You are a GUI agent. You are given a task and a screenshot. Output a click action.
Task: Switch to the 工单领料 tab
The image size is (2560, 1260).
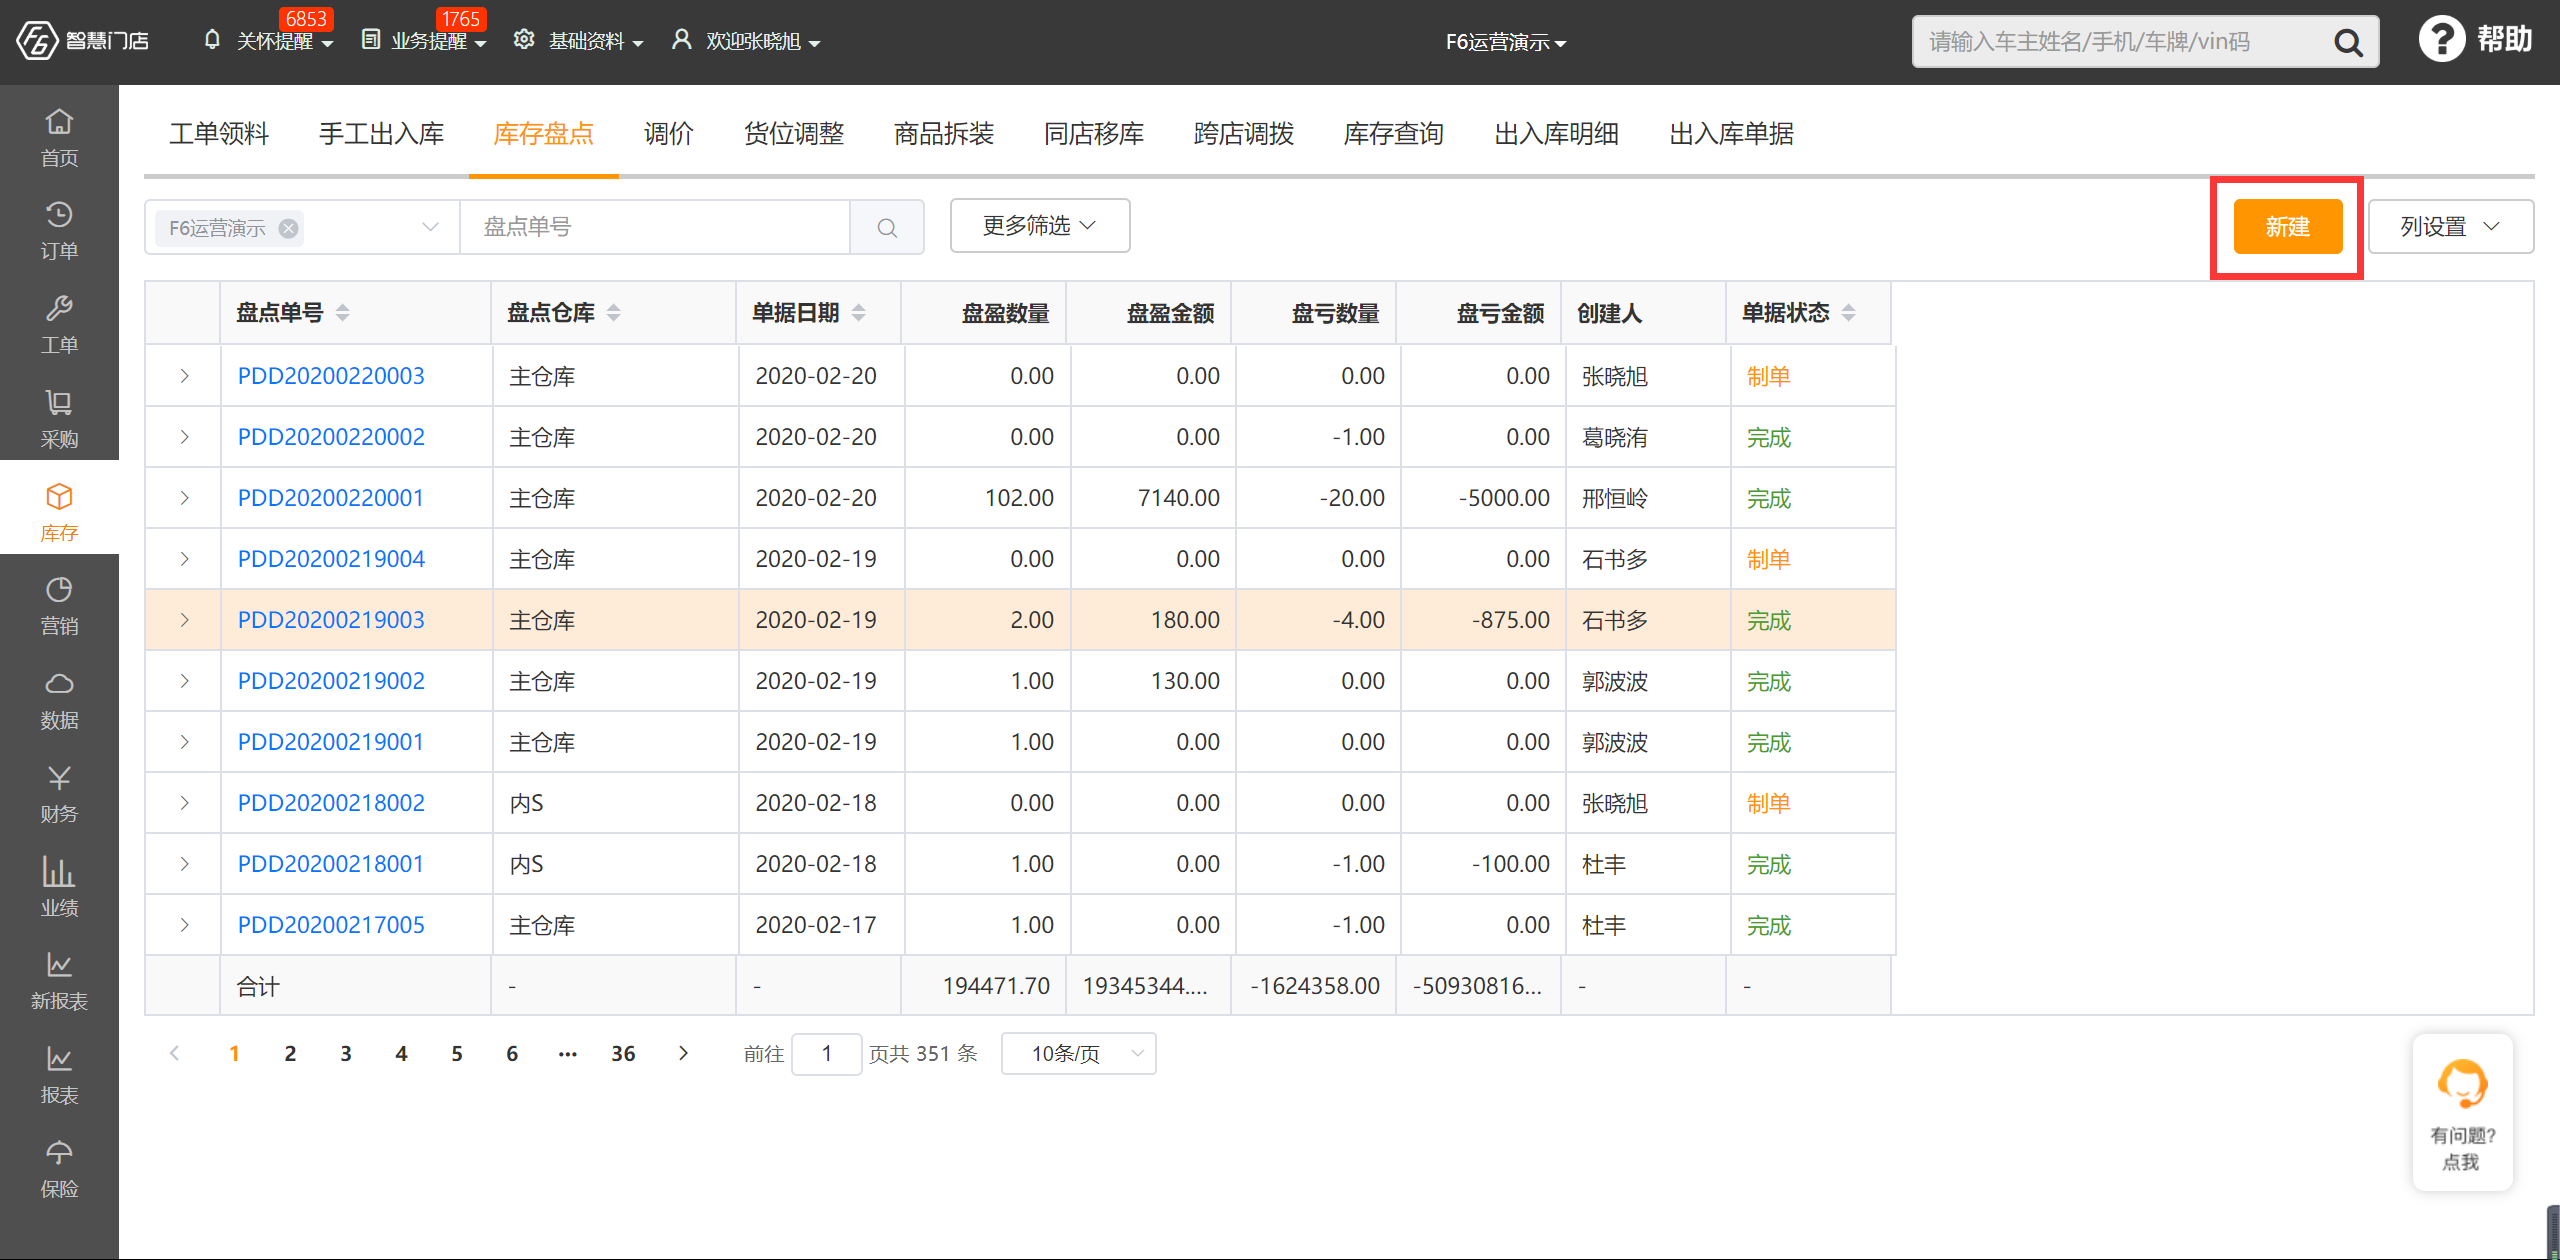click(x=219, y=134)
